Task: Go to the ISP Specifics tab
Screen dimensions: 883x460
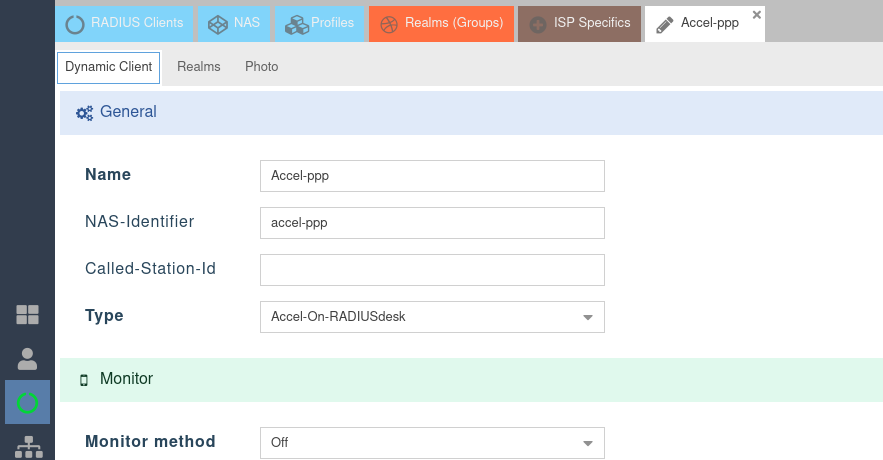Action: (579, 23)
